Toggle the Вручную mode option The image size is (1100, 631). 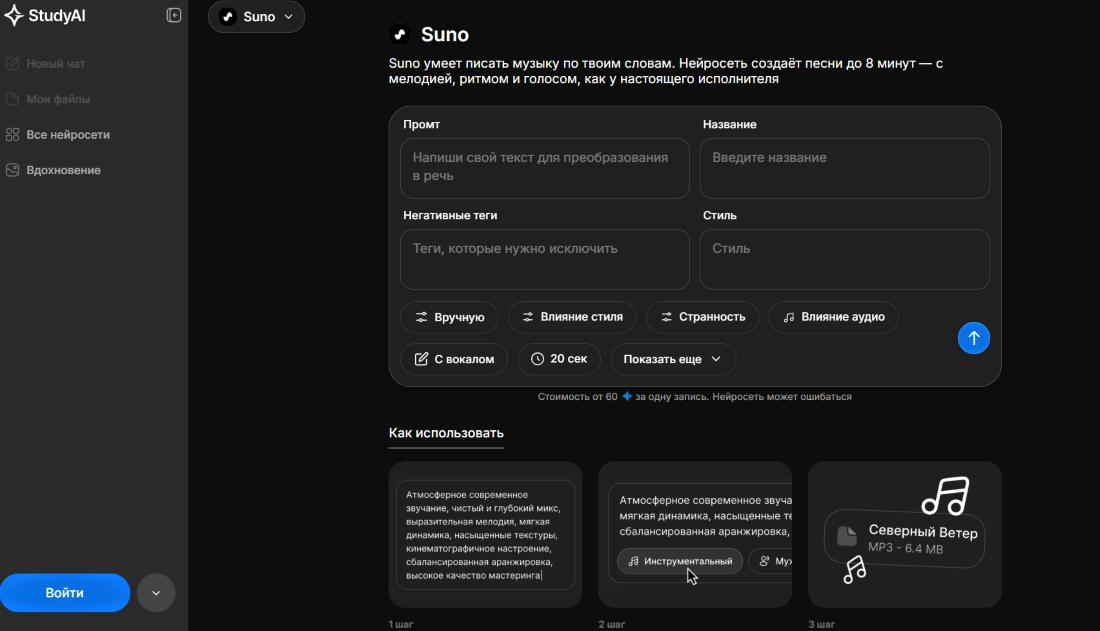[x=449, y=317]
